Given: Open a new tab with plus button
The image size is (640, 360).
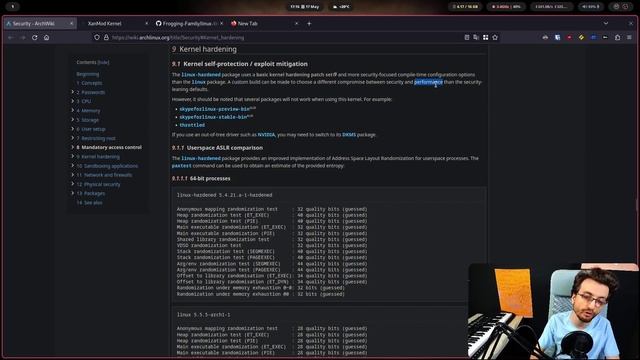Looking at the screenshot, I should (309, 24).
